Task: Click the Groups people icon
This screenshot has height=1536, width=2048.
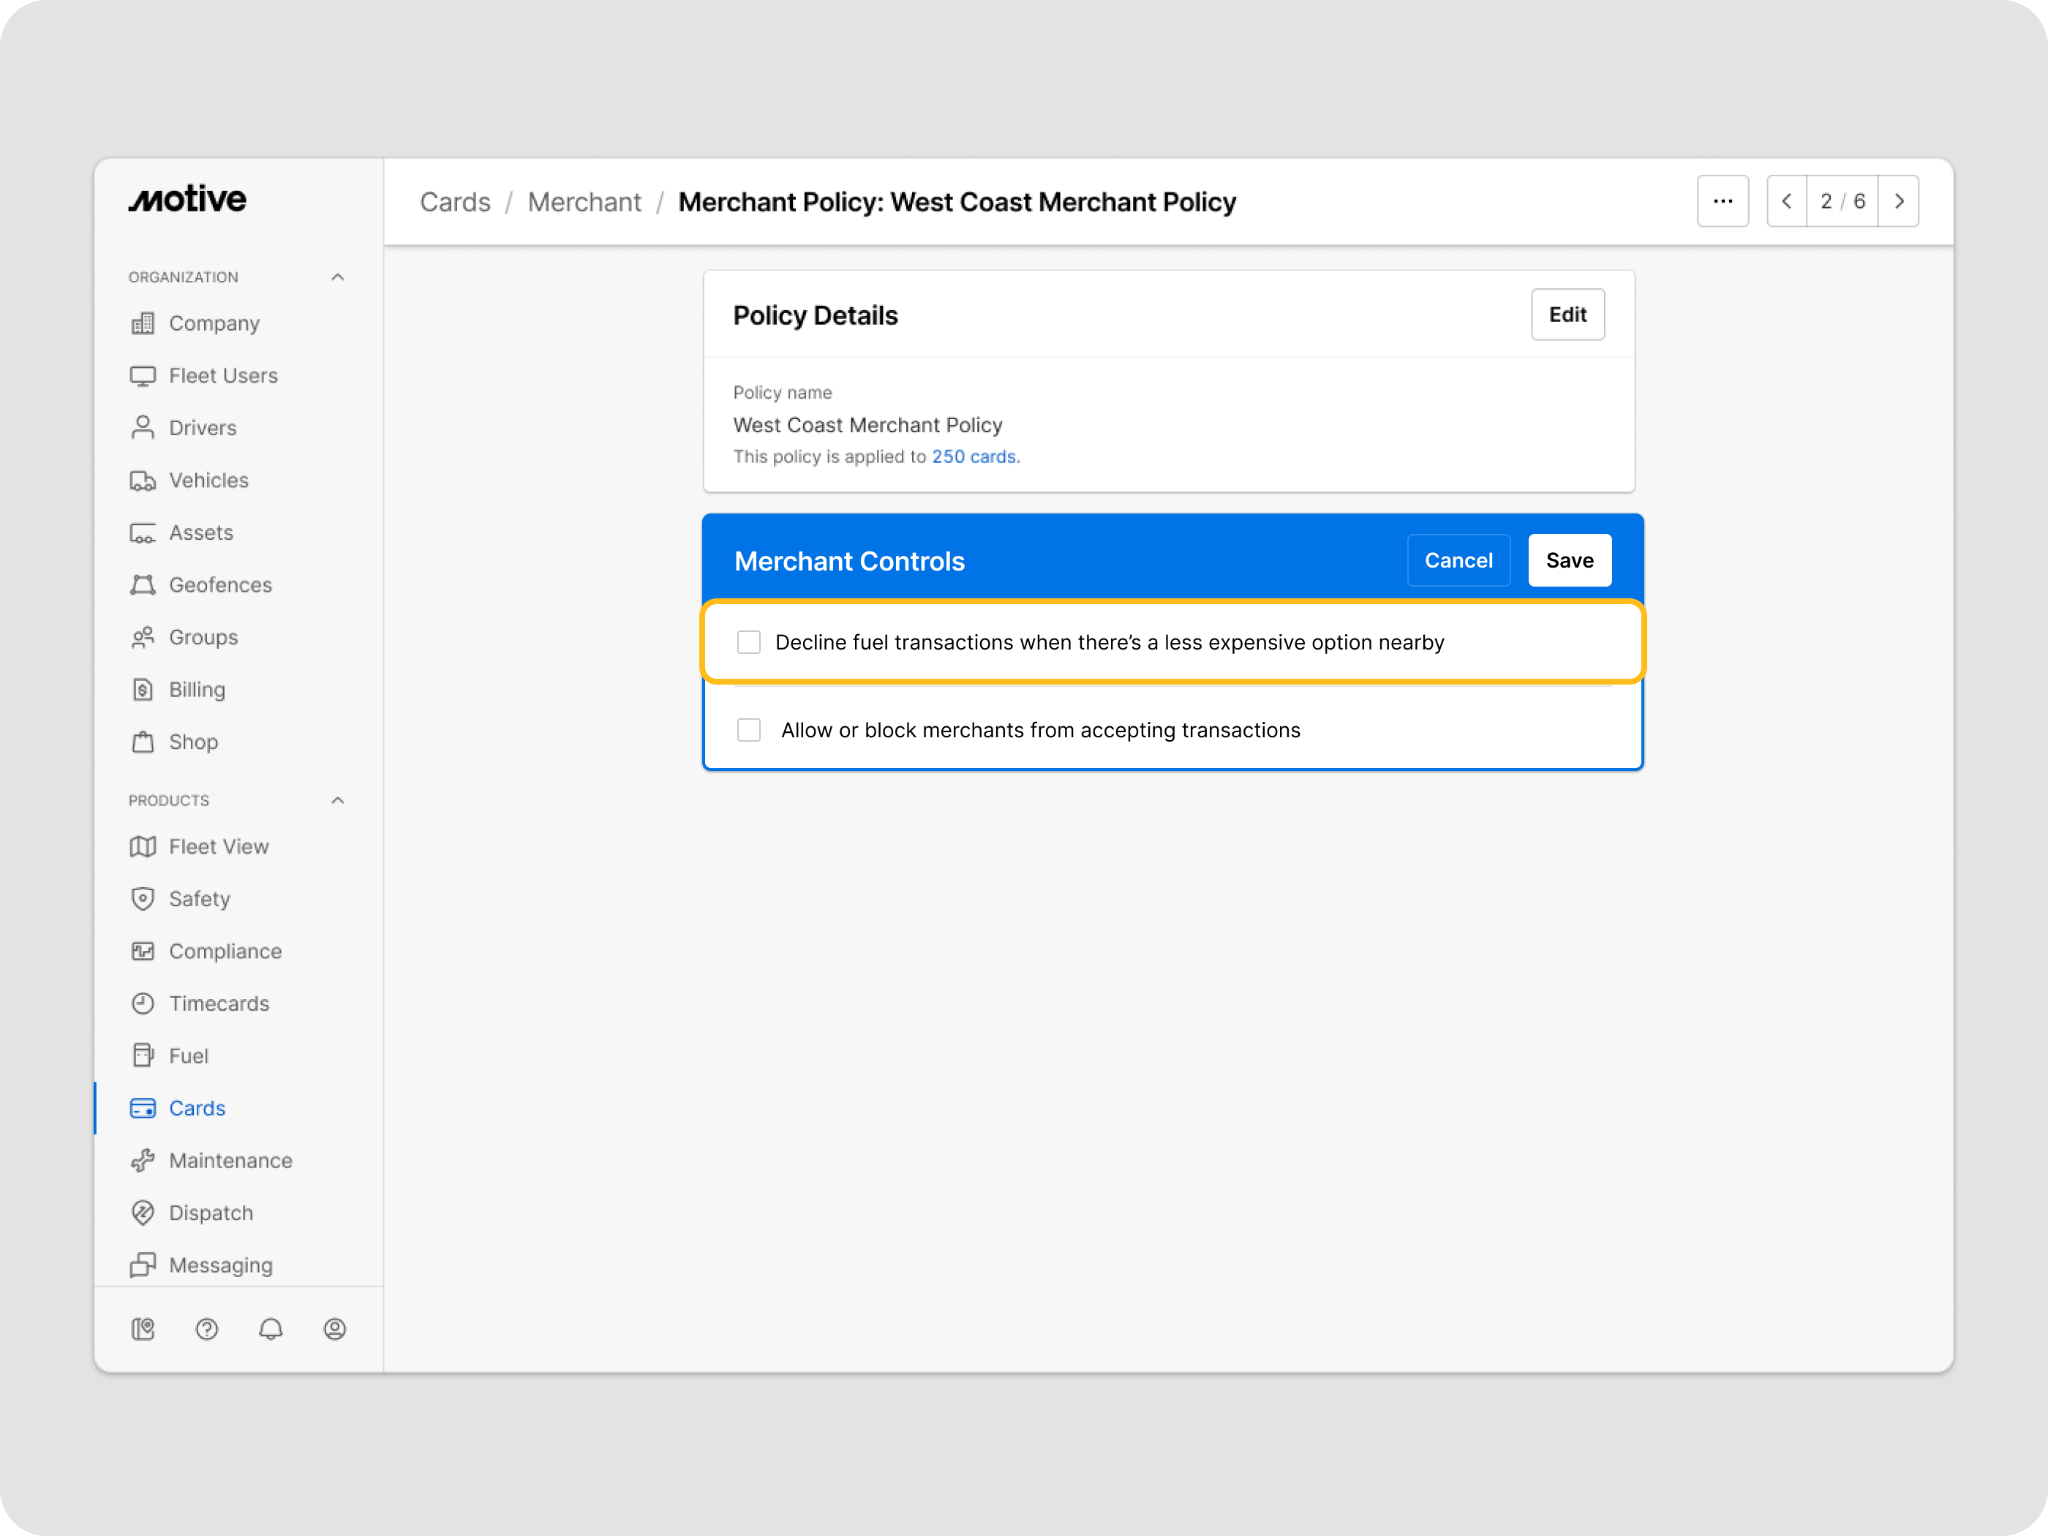Action: (143, 637)
